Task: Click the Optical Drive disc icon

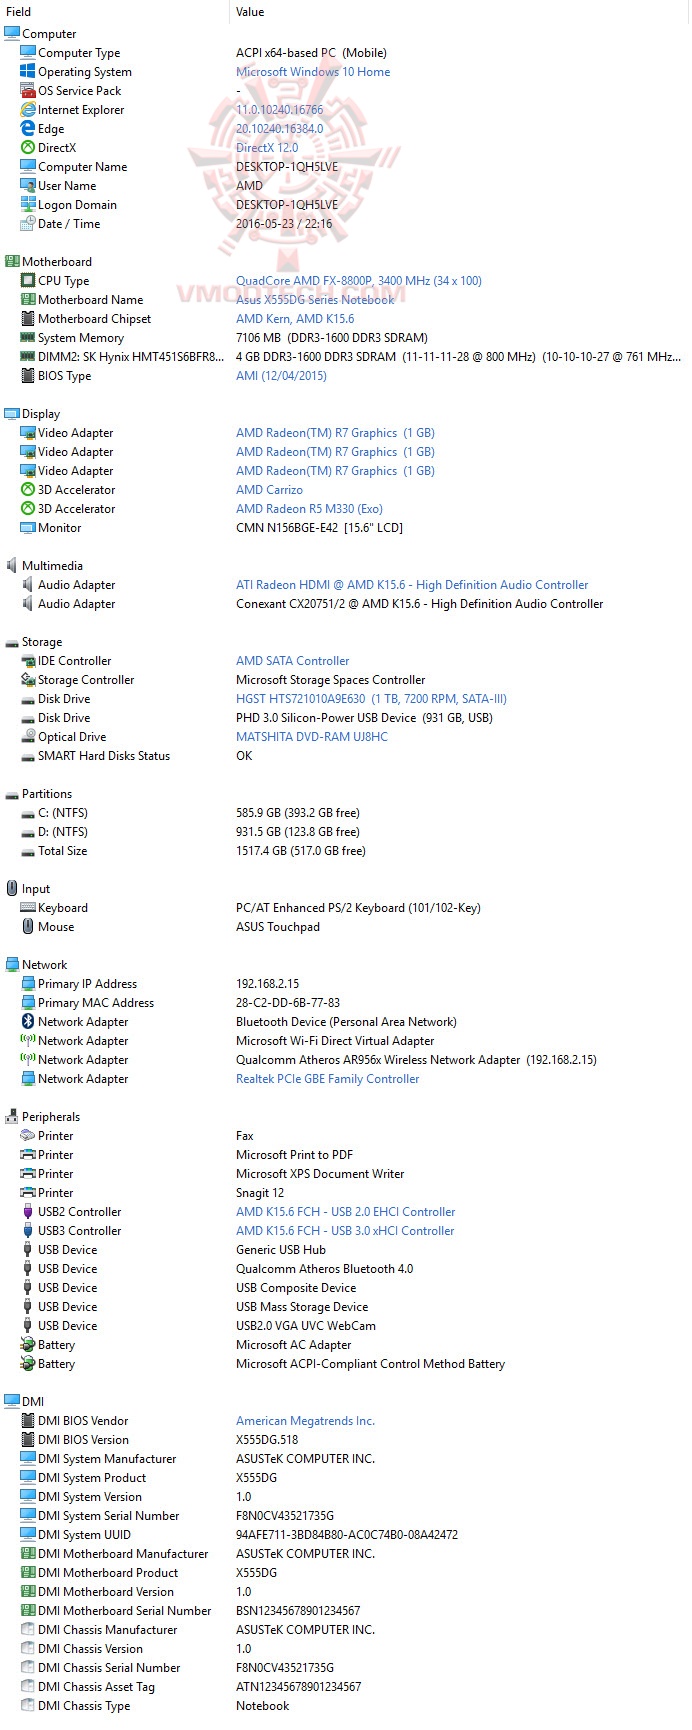Action: pos(28,736)
